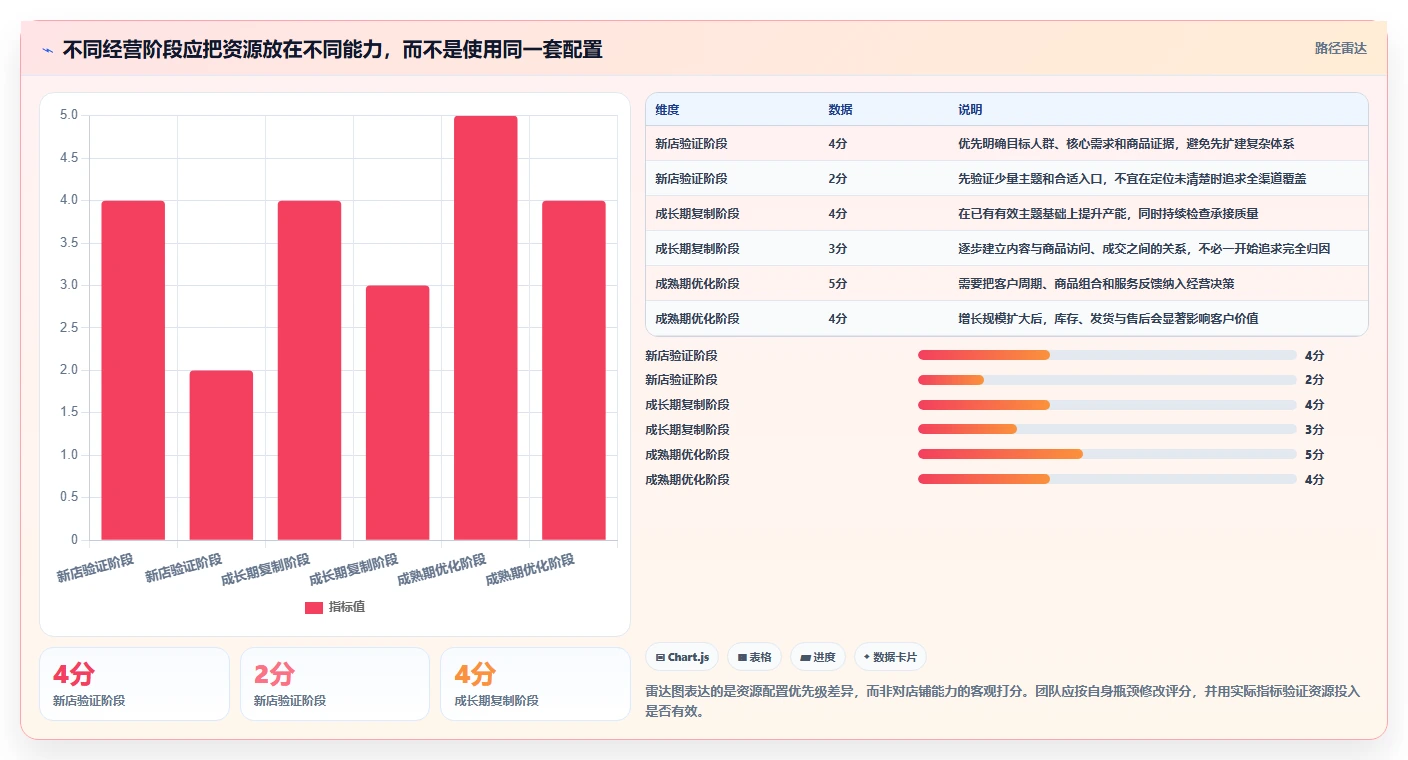Click the 成熟期优化阶段 chart bar valued 5
The width and height of the screenshot is (1408, 760).
coord(485,328)
